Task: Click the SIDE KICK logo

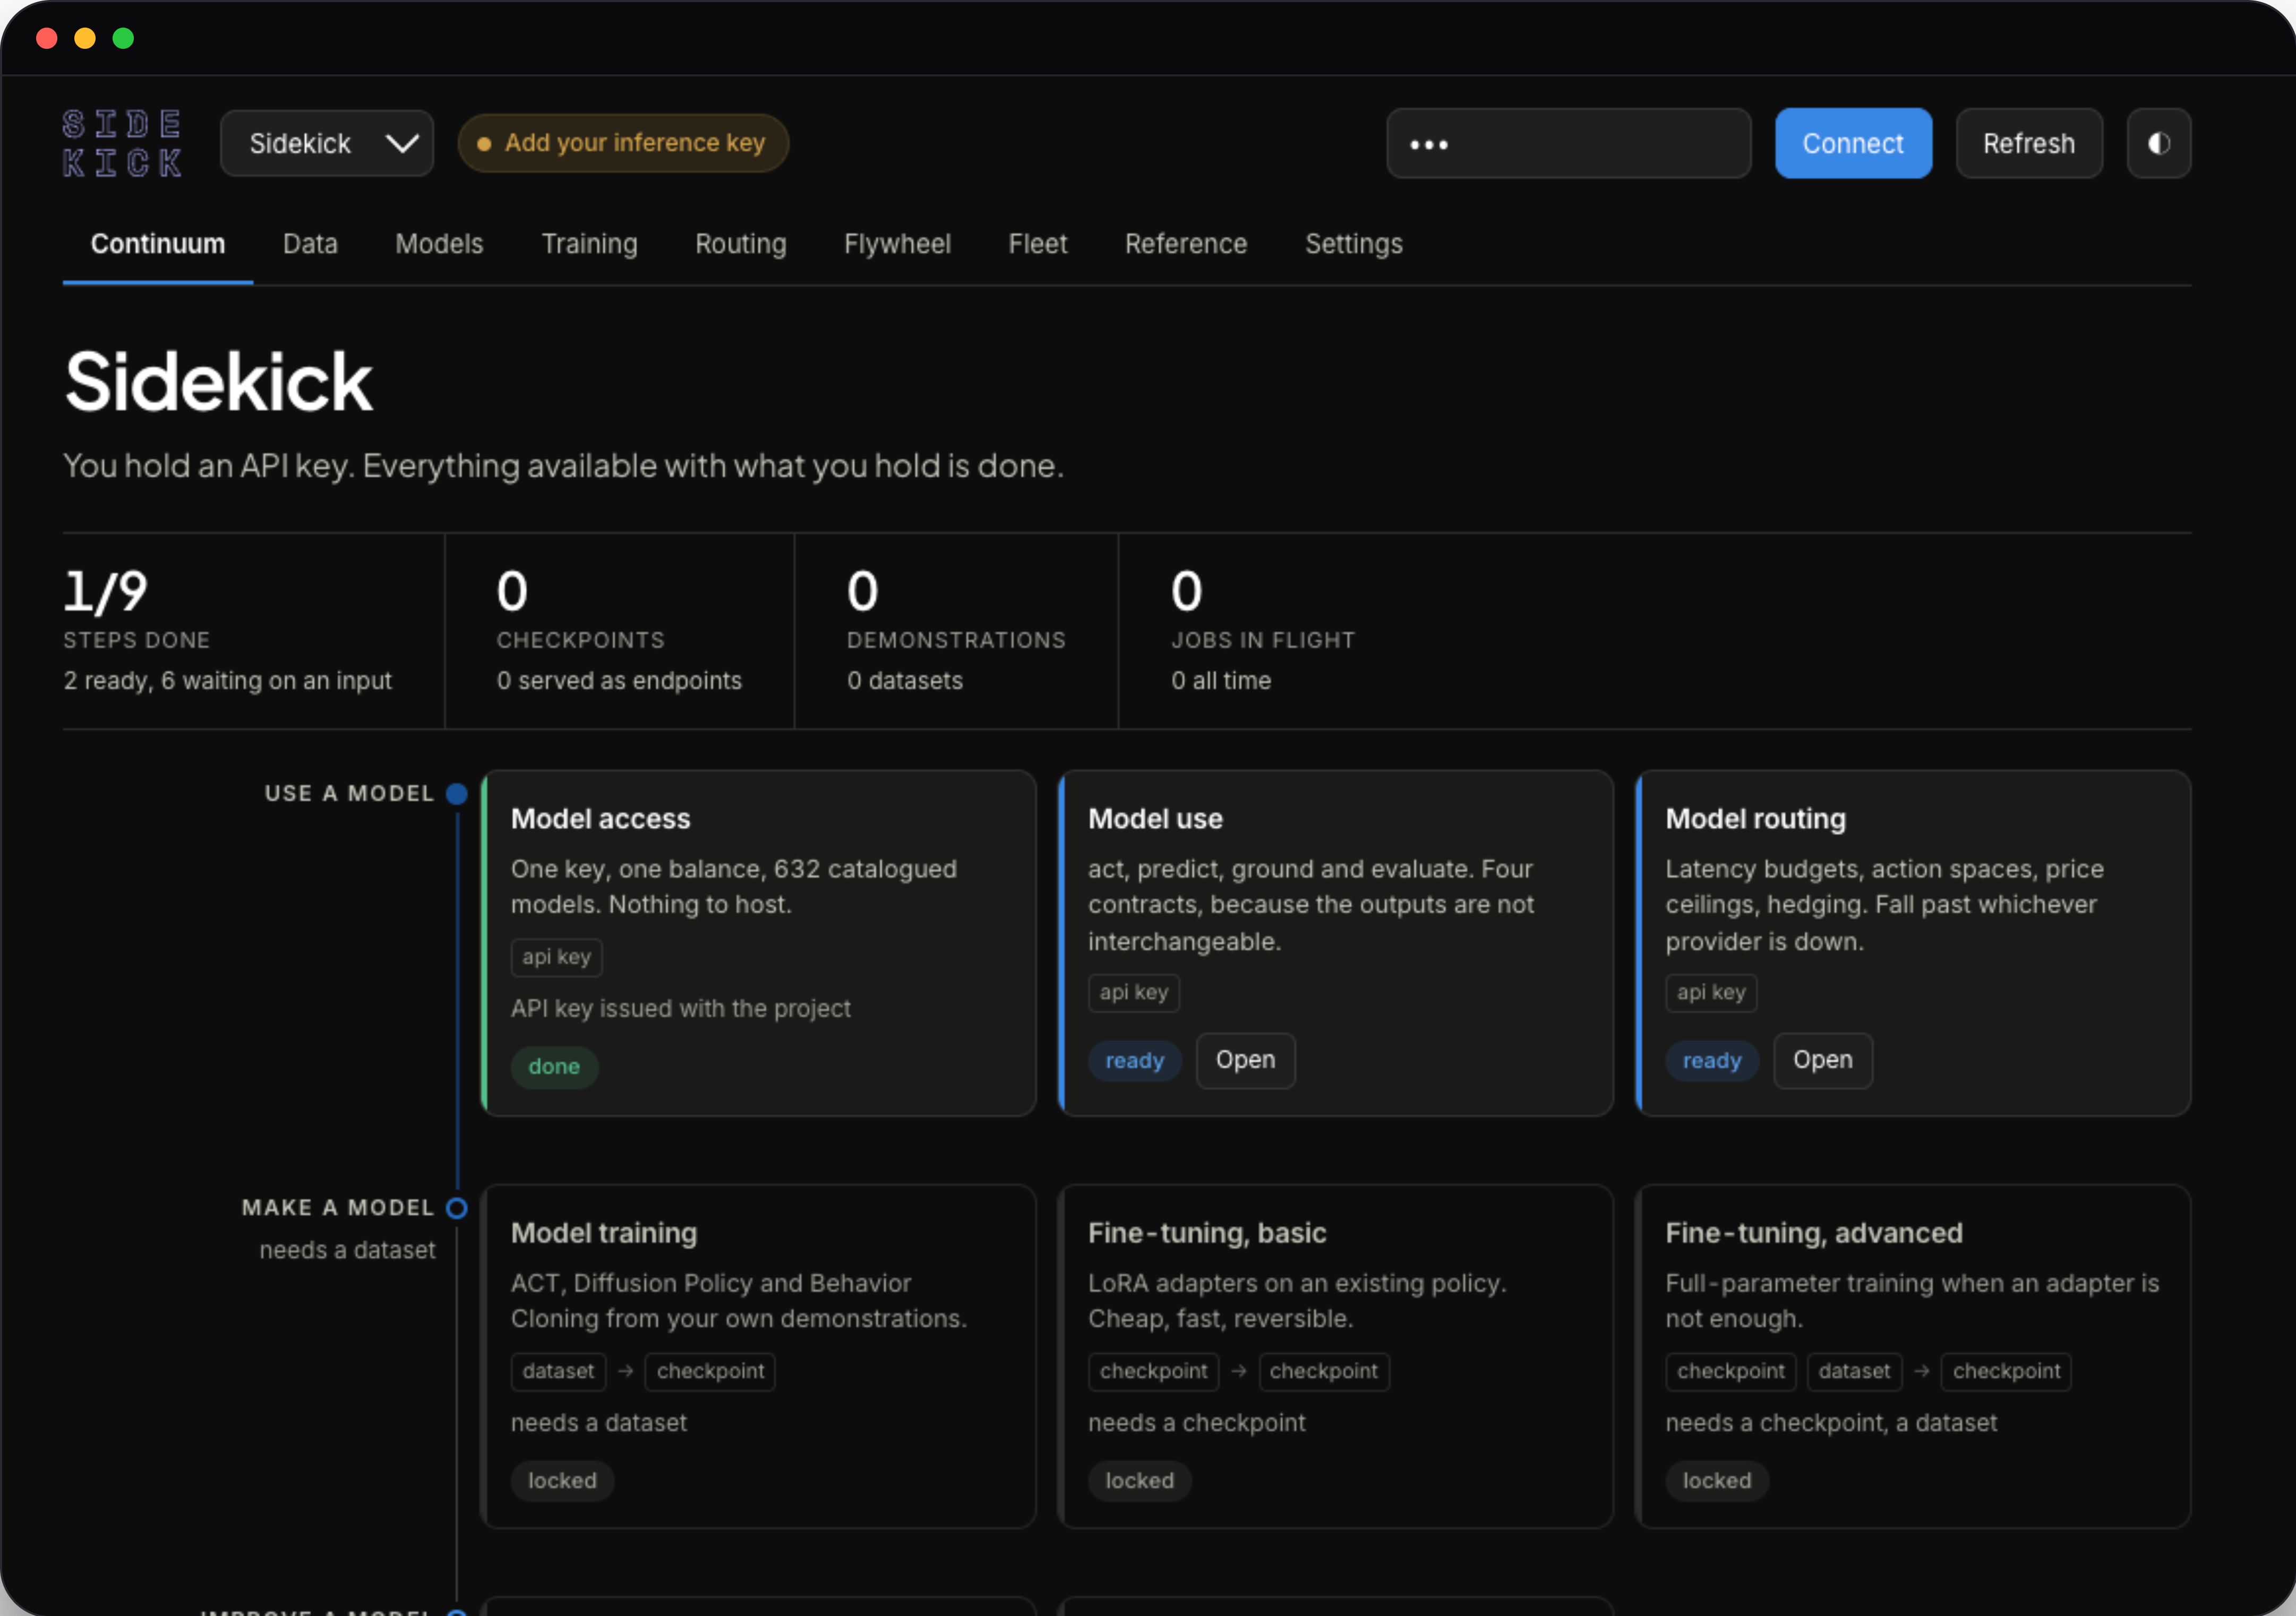Action: (x=122, y=143)
